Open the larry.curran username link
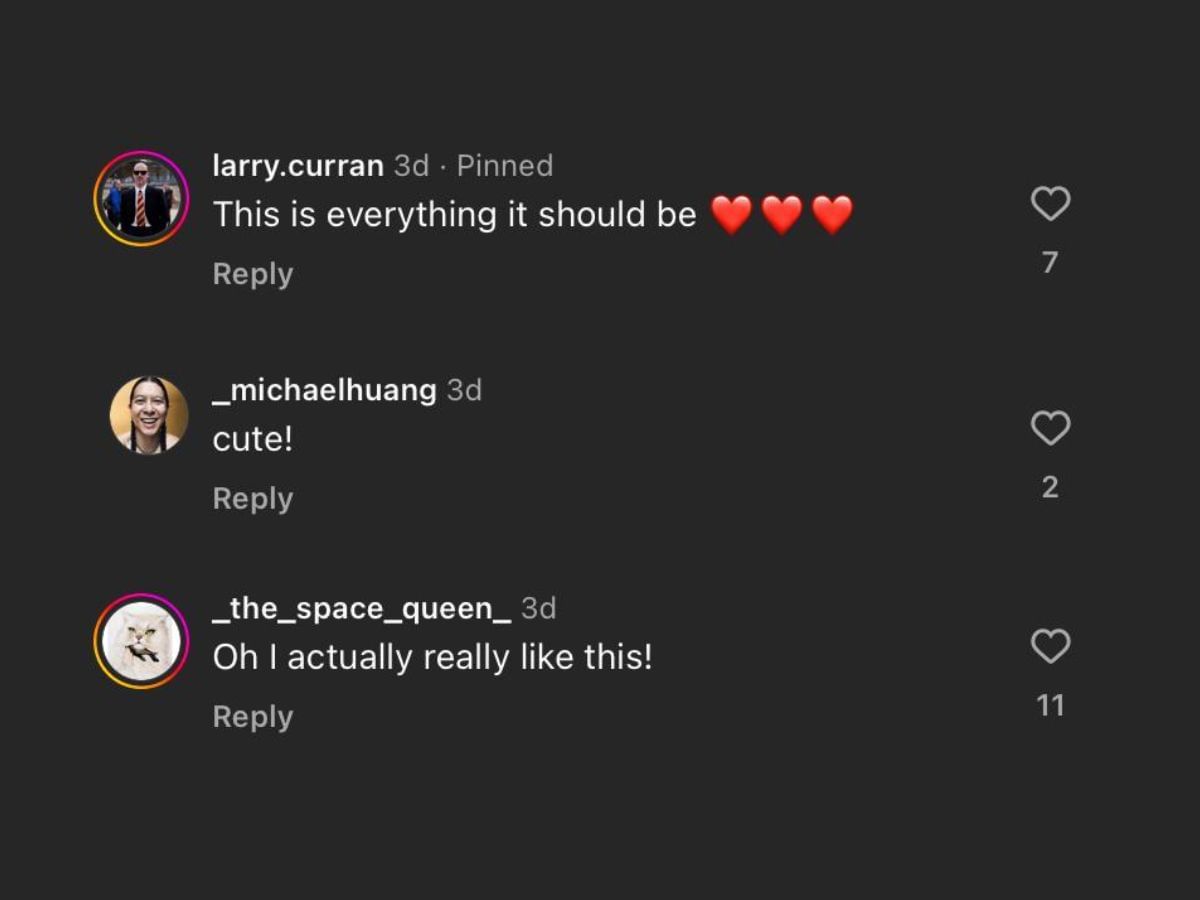The image size is (1200, 900). 298,166
